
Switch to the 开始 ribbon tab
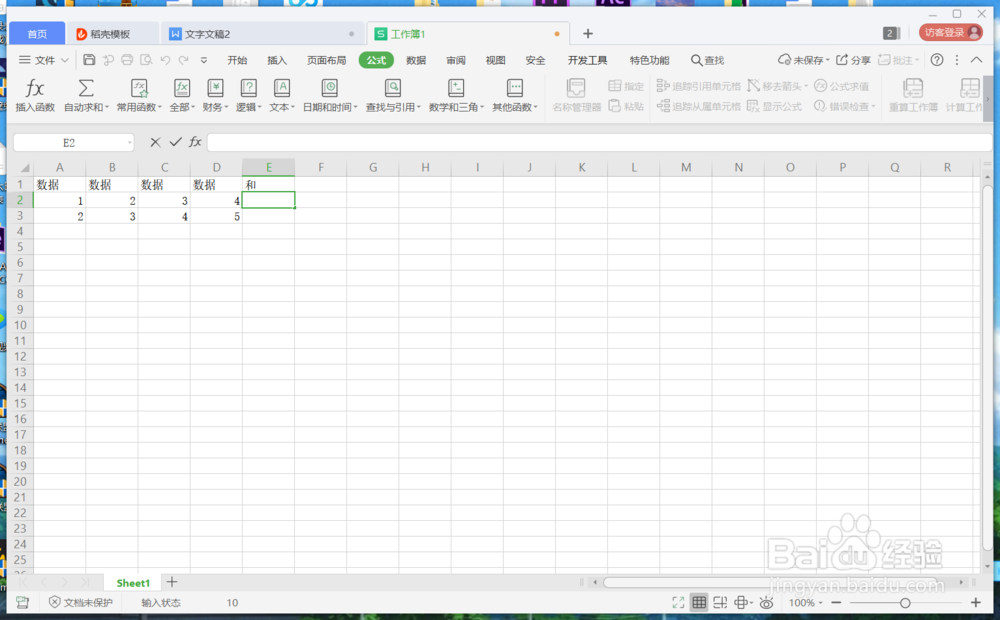tap(237, 60)
